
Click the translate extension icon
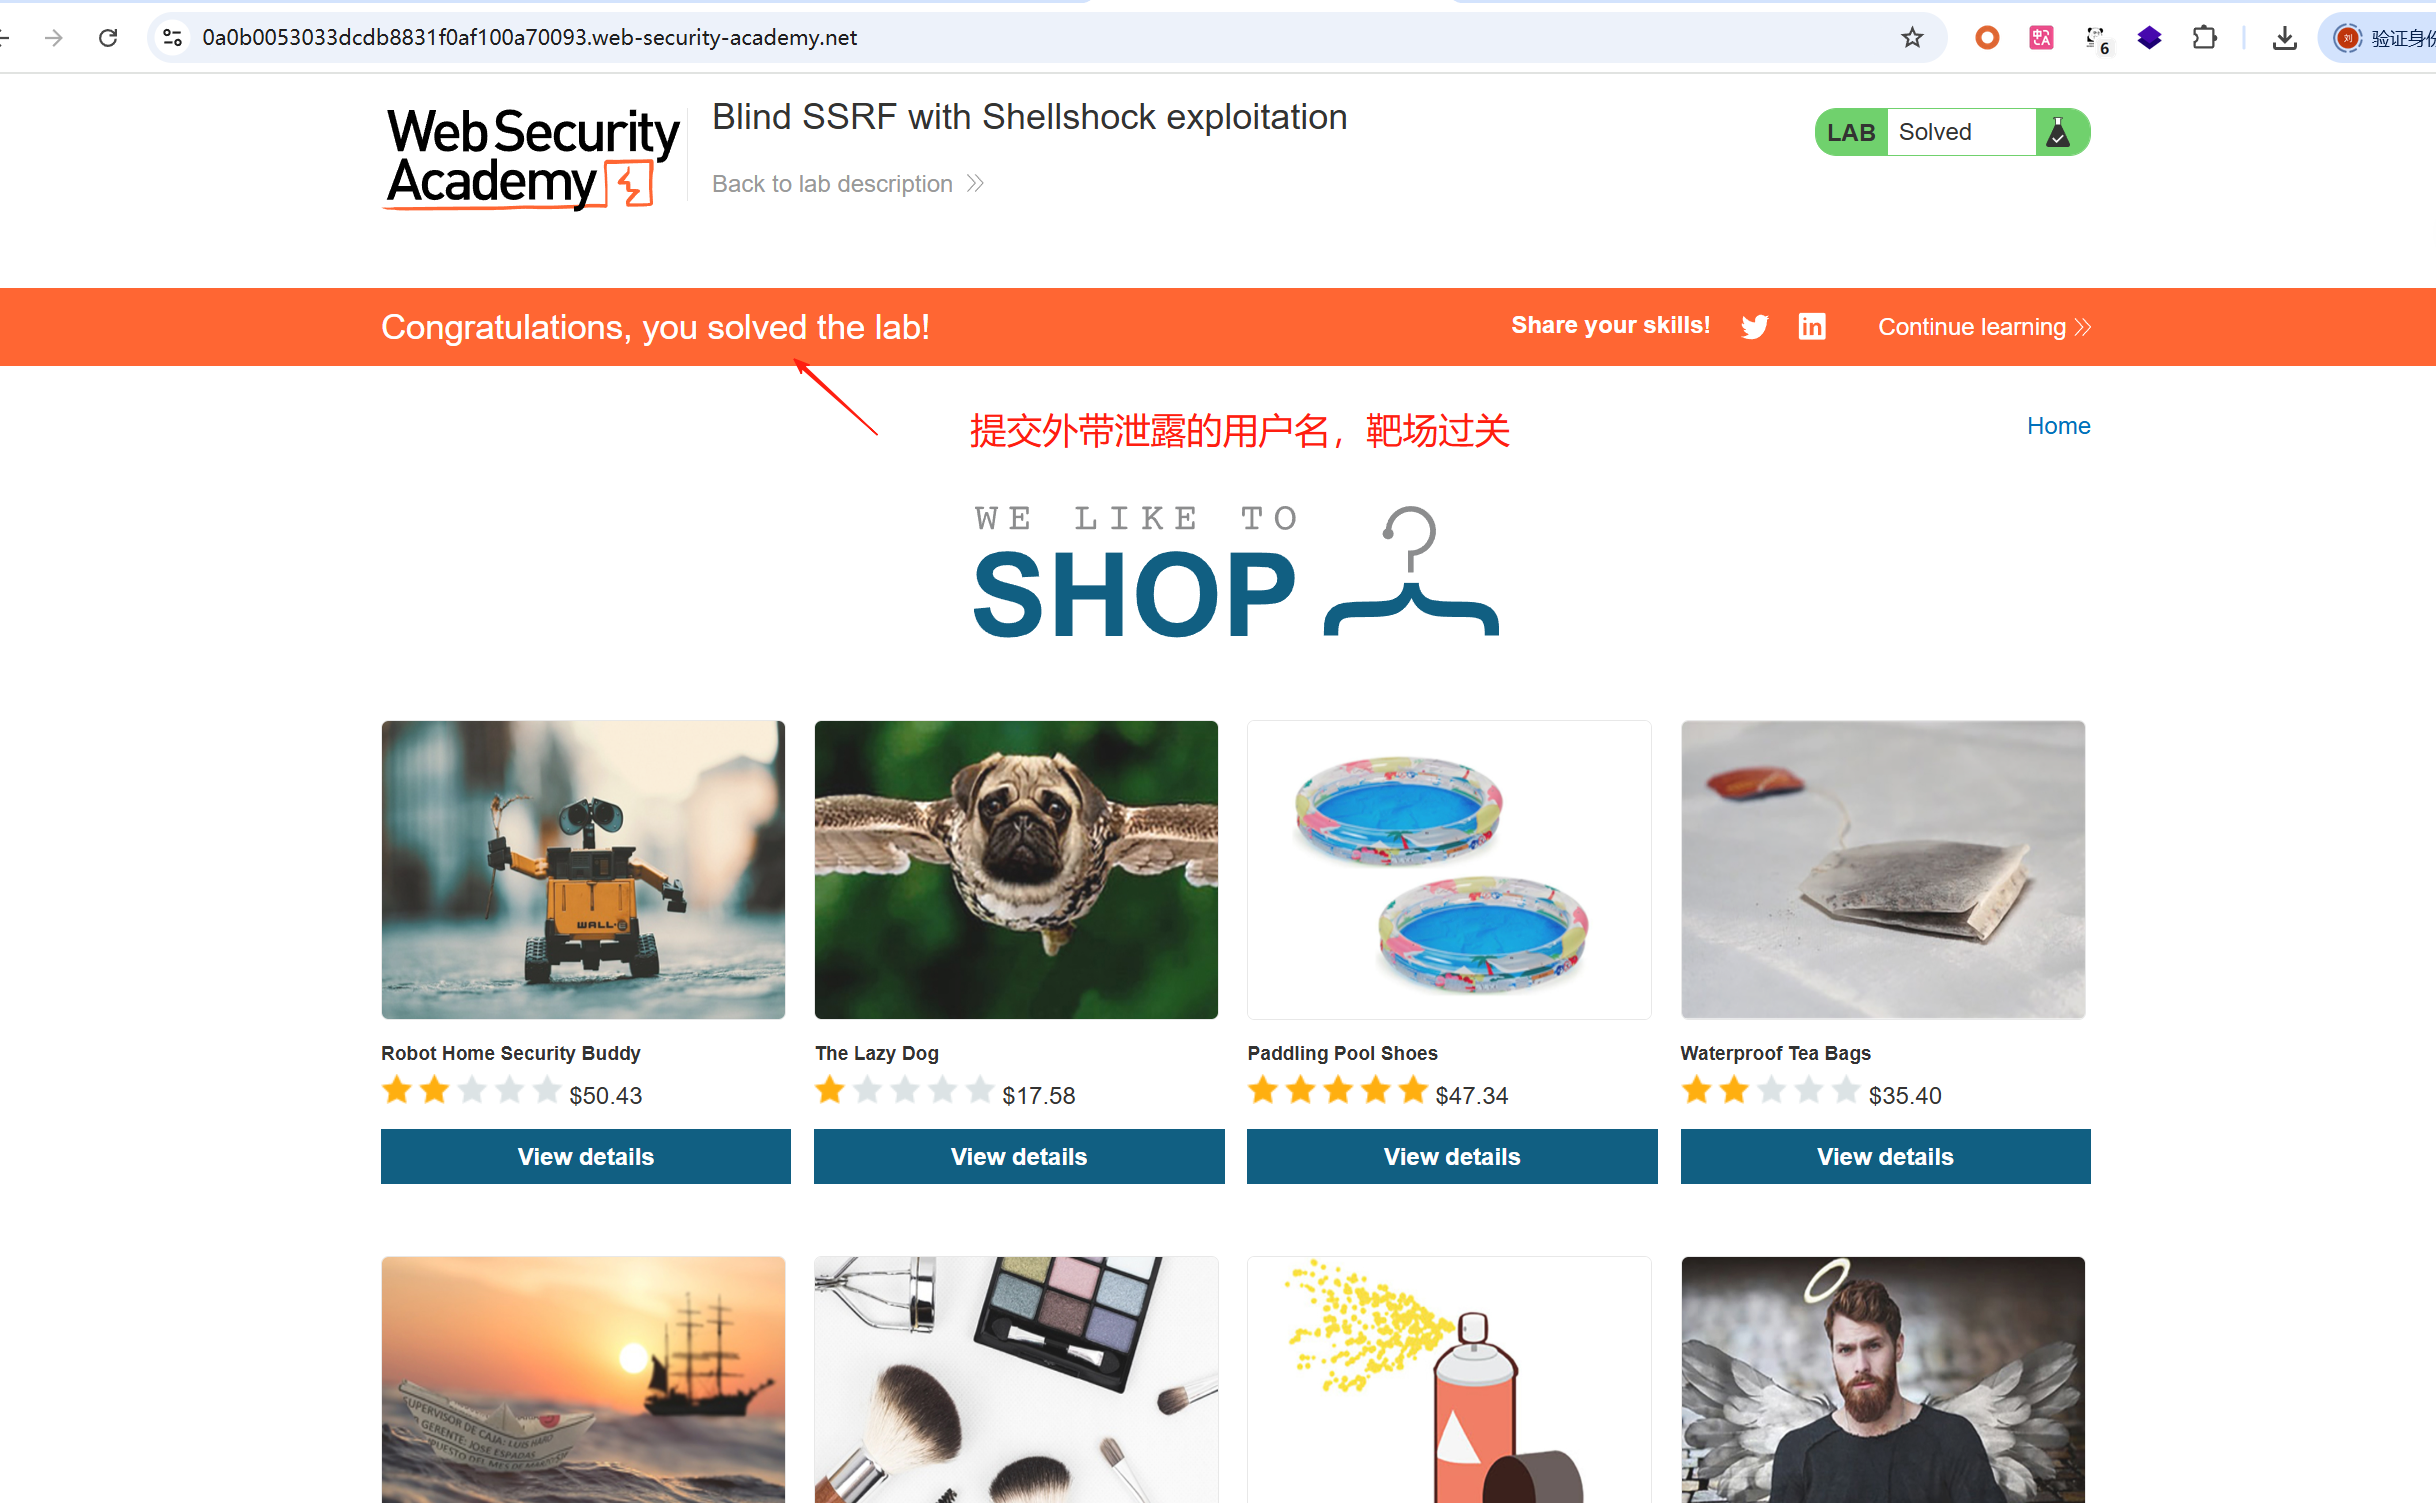pos(2041,38)
